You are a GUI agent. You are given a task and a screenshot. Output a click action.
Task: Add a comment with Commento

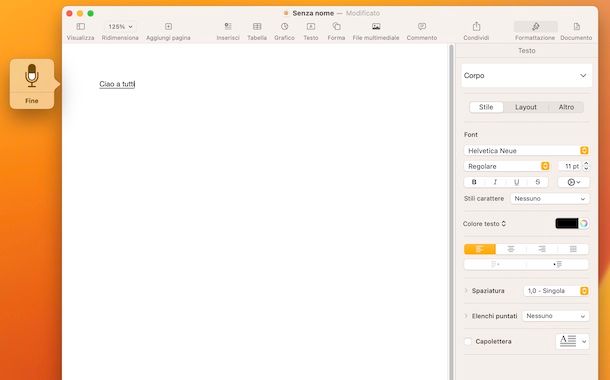click(422, 31)
